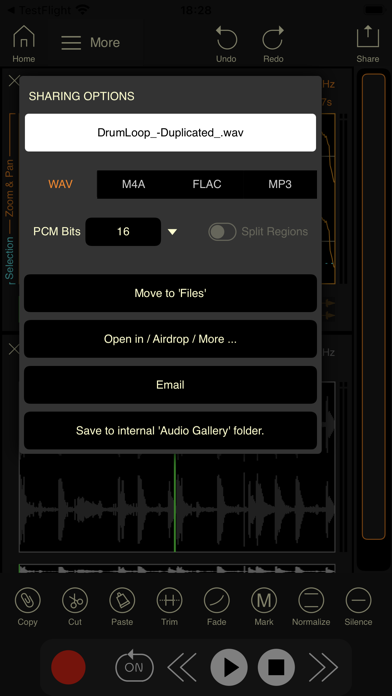392x696 pixels.
Task: Select the M4A format tab
Action: click(134, 184)
